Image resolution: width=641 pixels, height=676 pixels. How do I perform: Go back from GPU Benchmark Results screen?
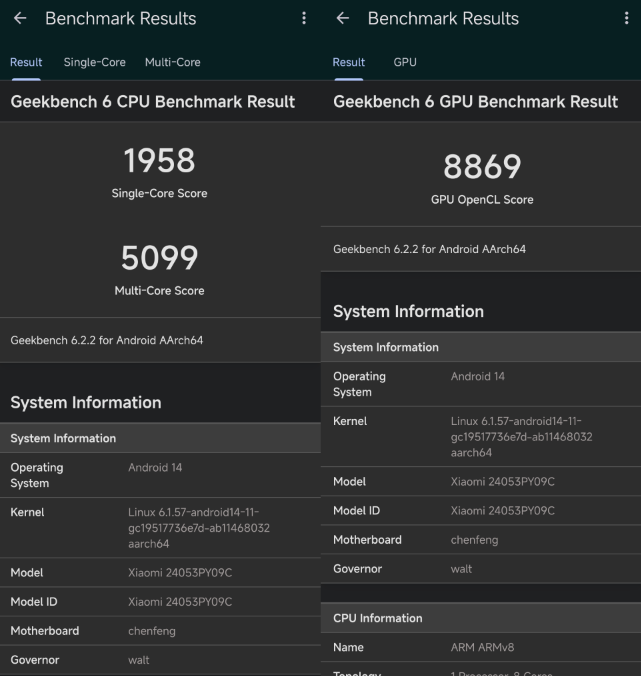tap(342, 18)
